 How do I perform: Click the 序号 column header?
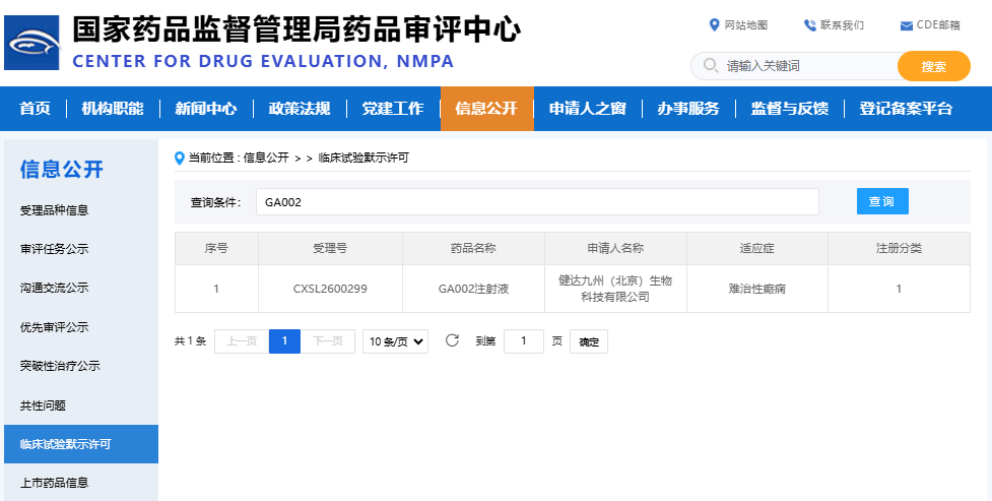point(216,249)
